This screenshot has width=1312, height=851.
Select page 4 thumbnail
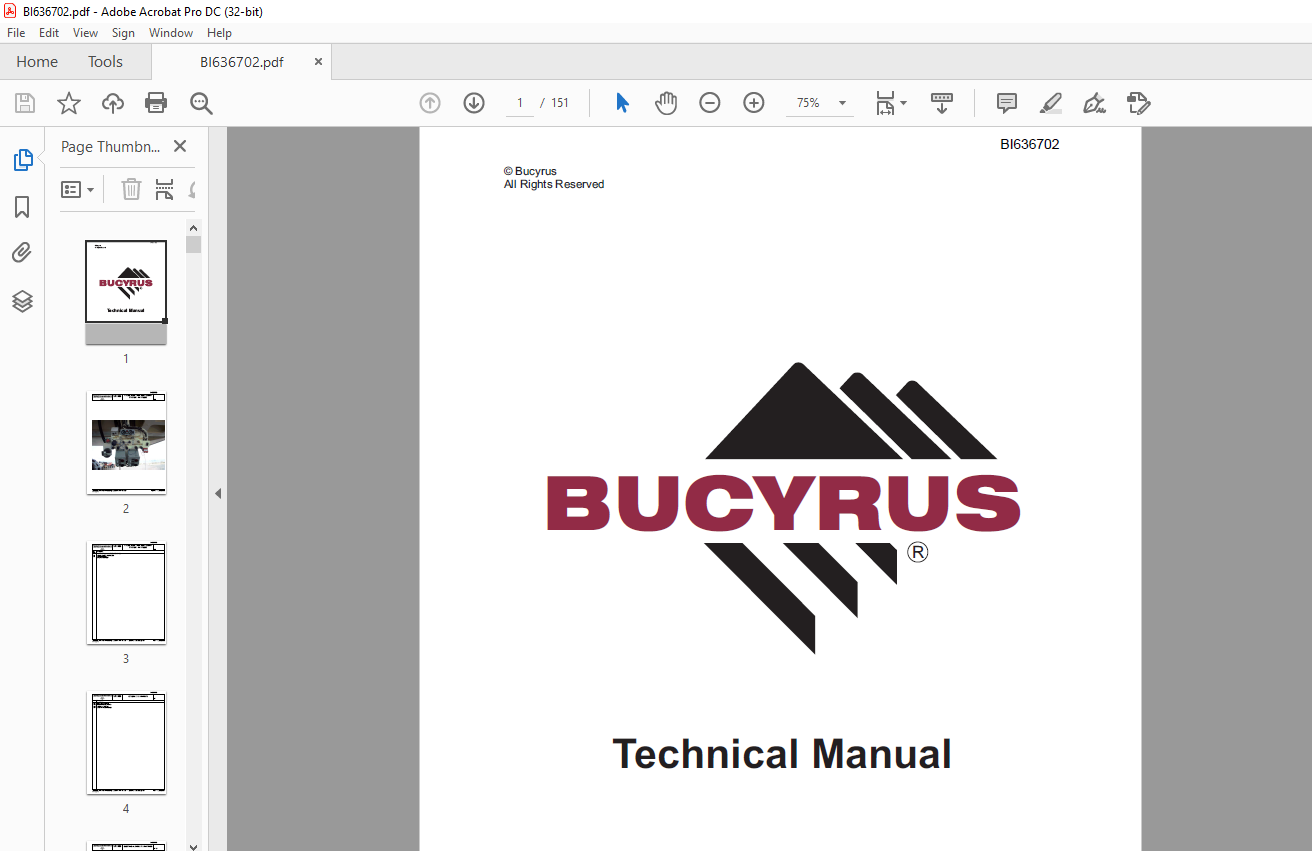click(x=126, y=743)
